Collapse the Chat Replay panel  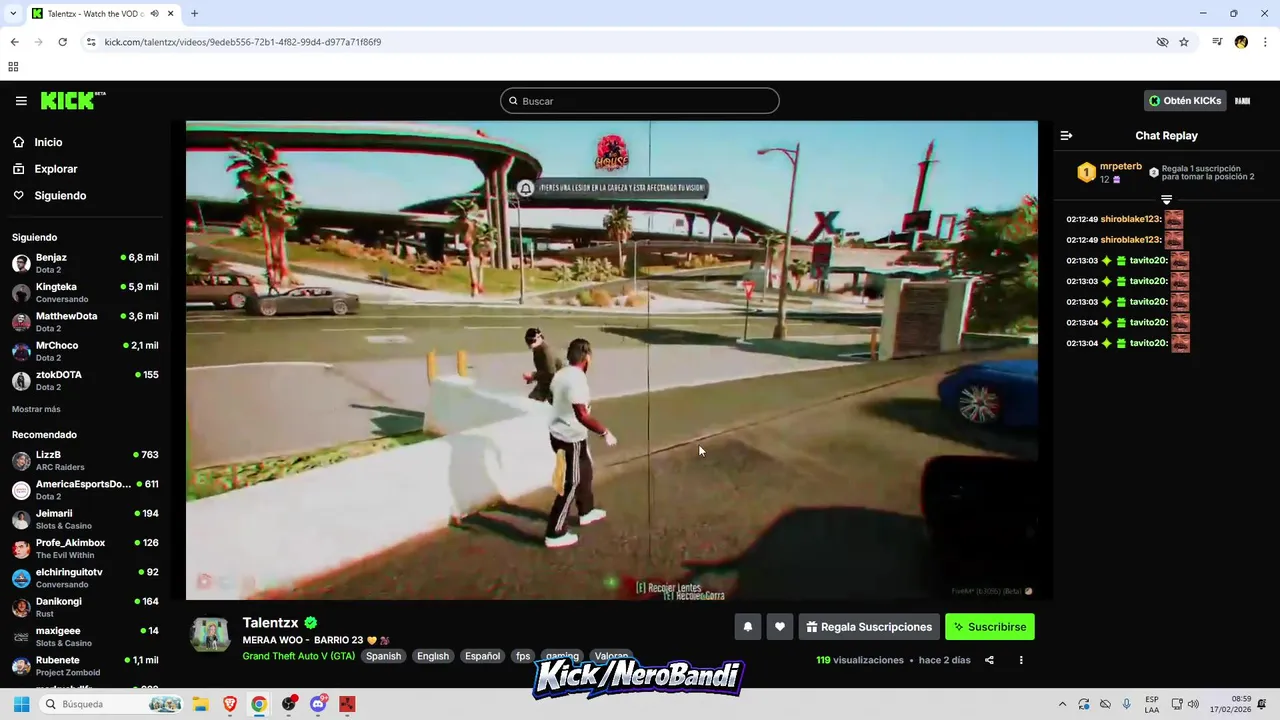tap(1066, 135)
